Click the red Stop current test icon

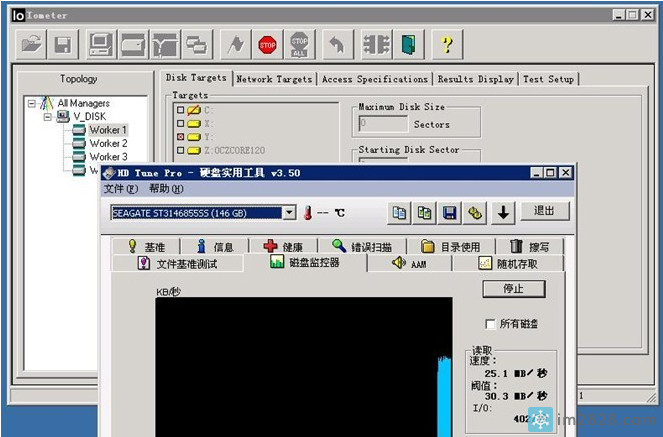(x=267, y=44)
